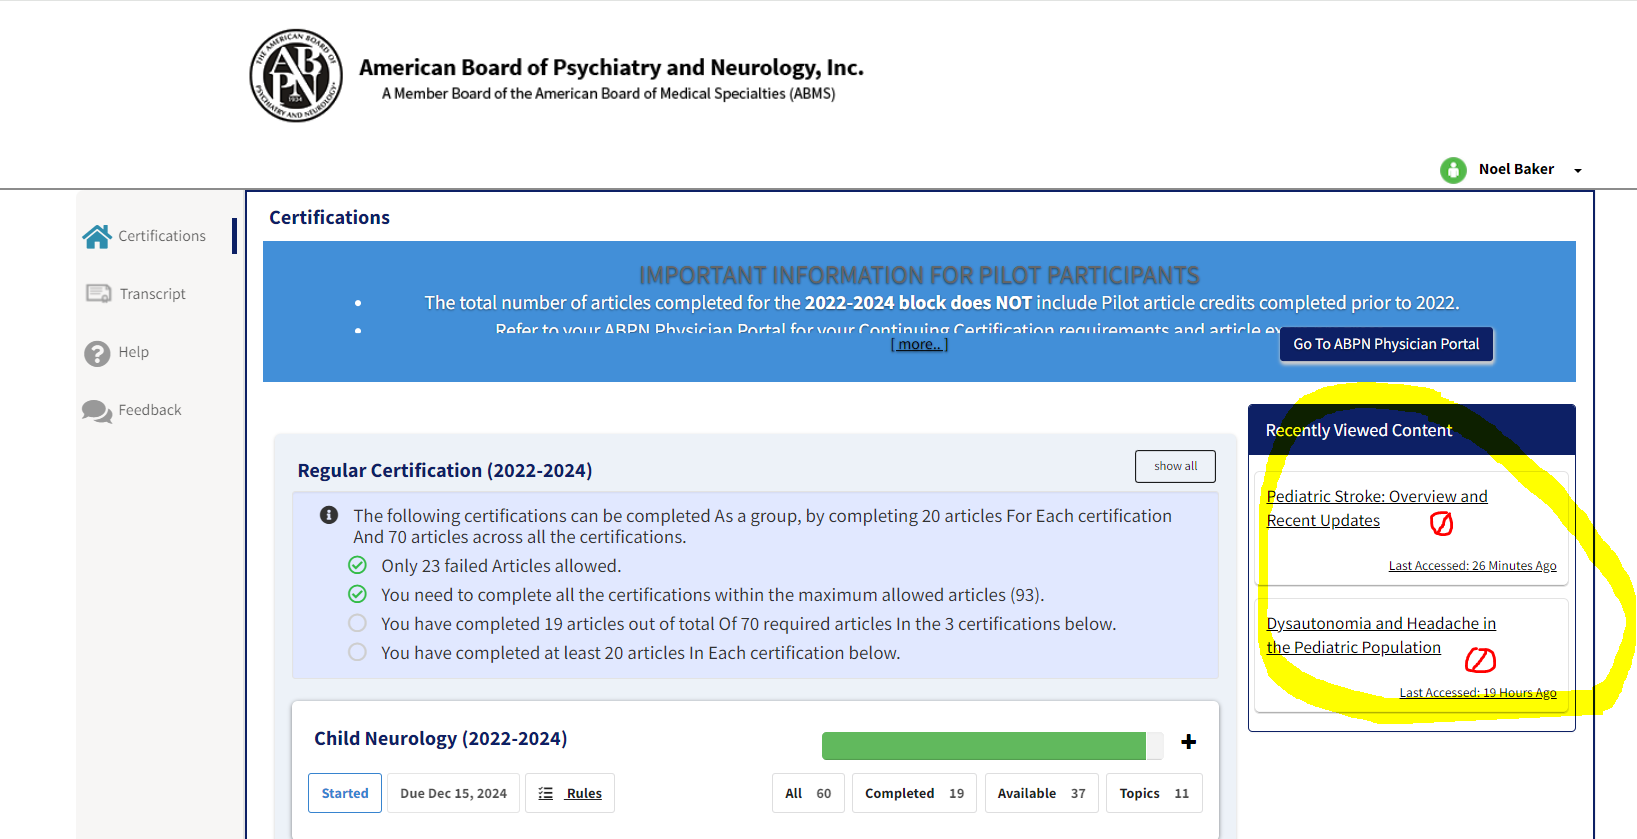The image size is (1637, 839).
Task: Open the Rules link
Action: (584, 793)
